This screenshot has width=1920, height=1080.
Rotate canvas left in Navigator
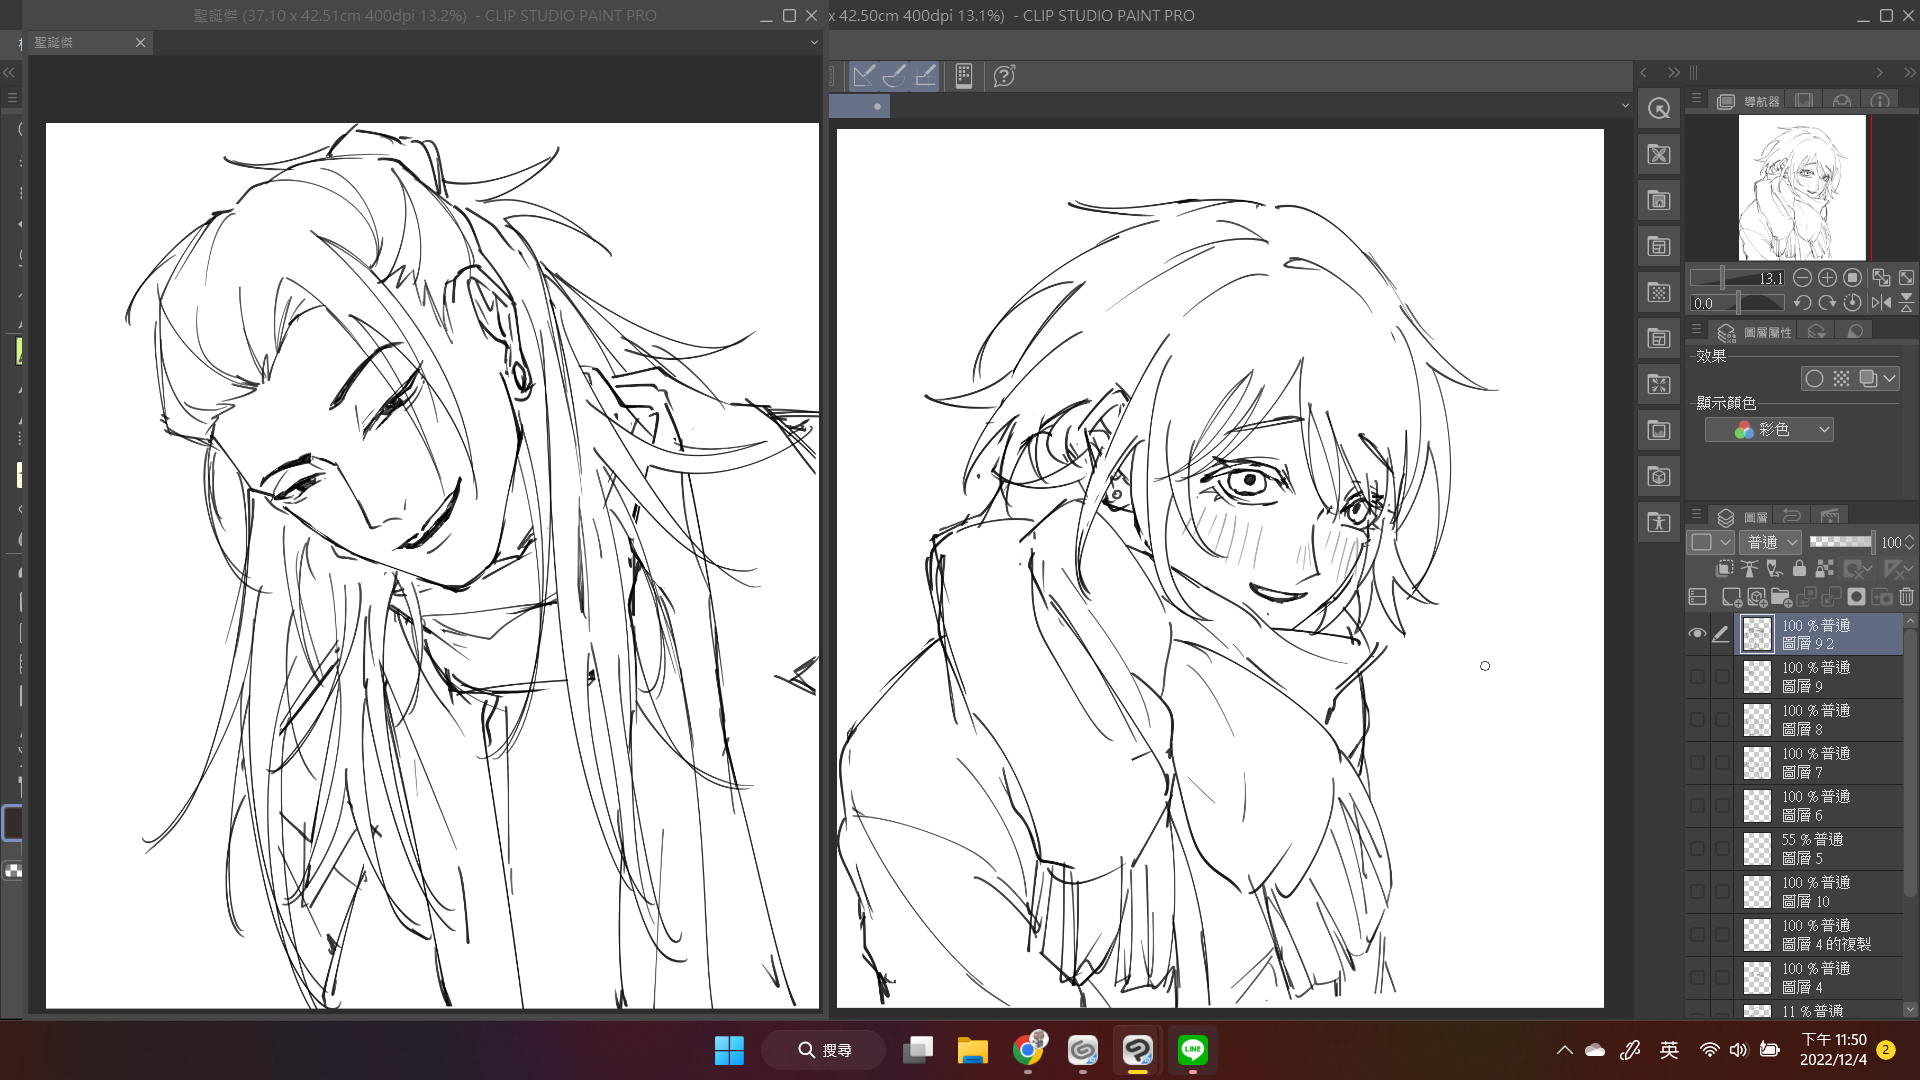click(1802, 303)
